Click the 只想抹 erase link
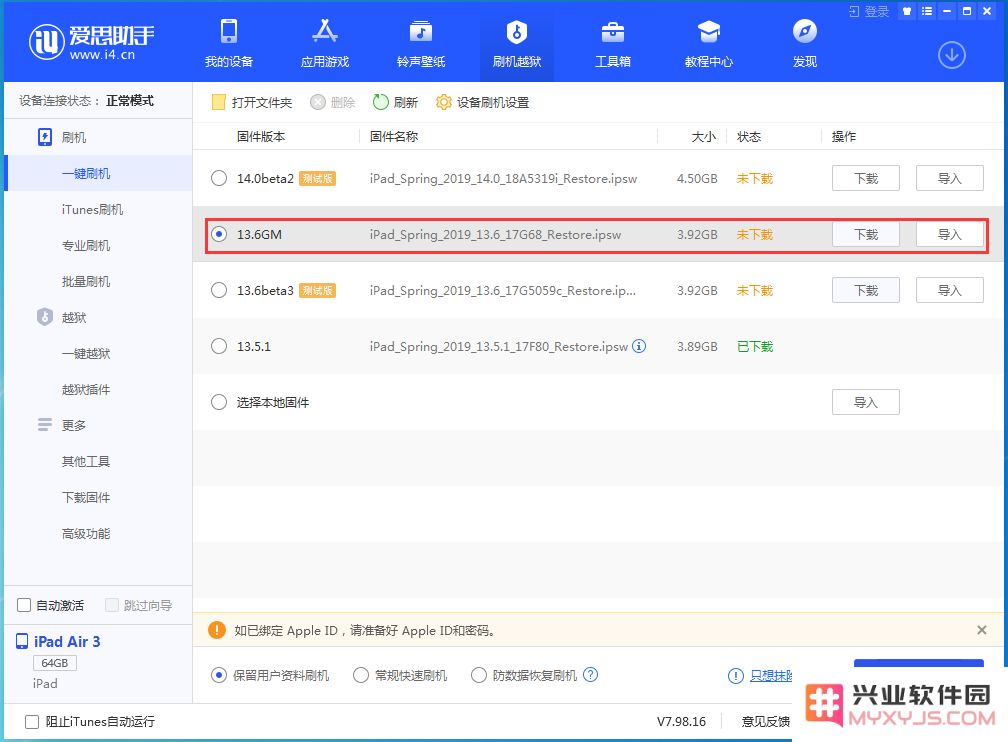Image resolution: width=1008 pixels, height=742 pixels. [x=771, y=675]
